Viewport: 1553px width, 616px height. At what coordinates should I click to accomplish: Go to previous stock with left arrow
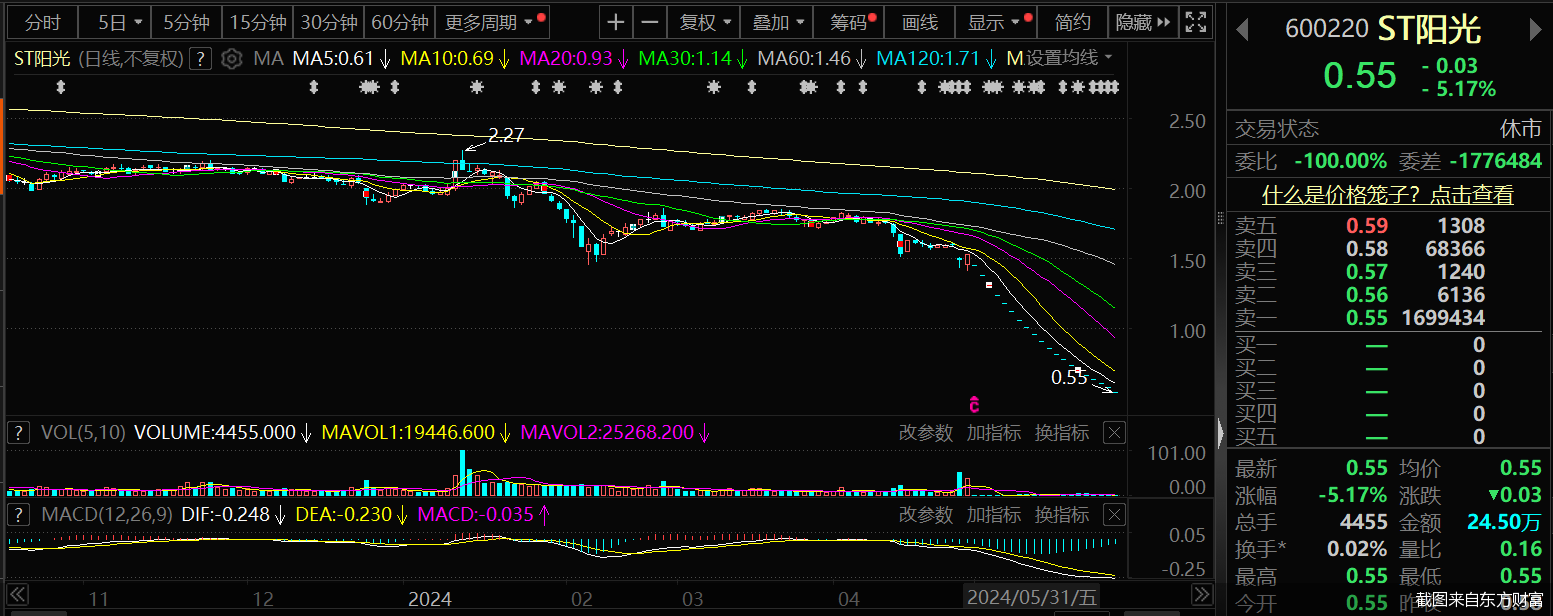(1242, 30)
